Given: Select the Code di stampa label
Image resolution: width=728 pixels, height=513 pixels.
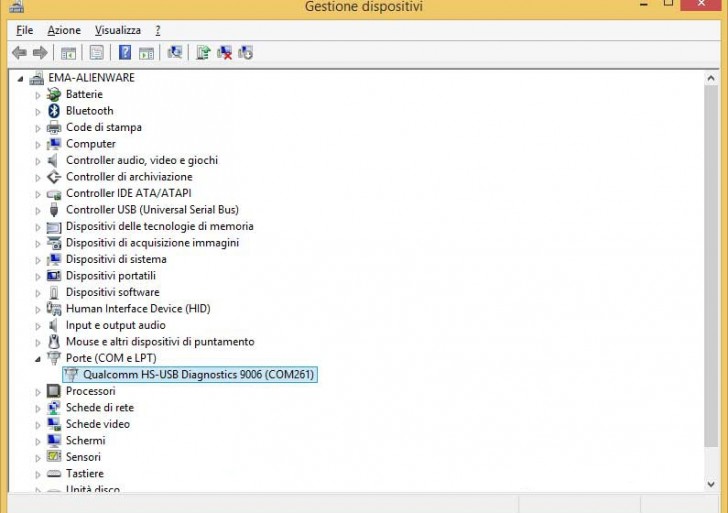Looking at the screenshot, I should pos(104,127).
